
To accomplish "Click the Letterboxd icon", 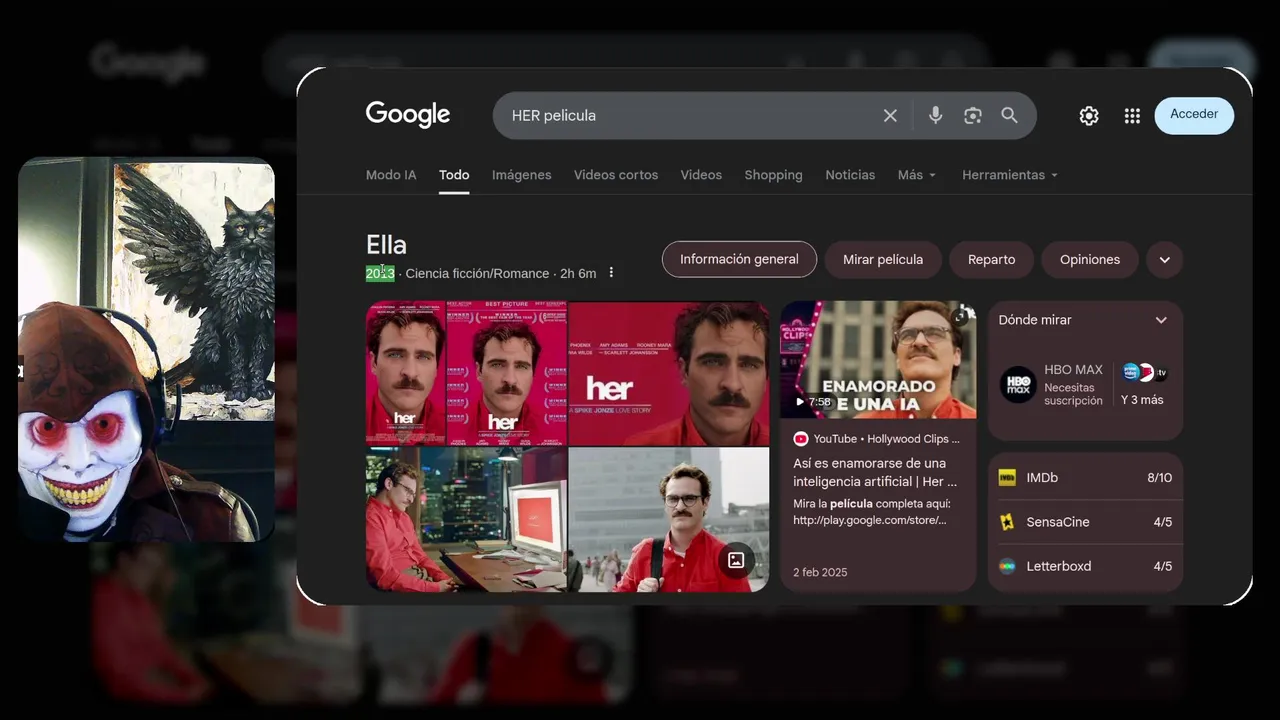I will pyautogui.click(x=1007, y=566).
